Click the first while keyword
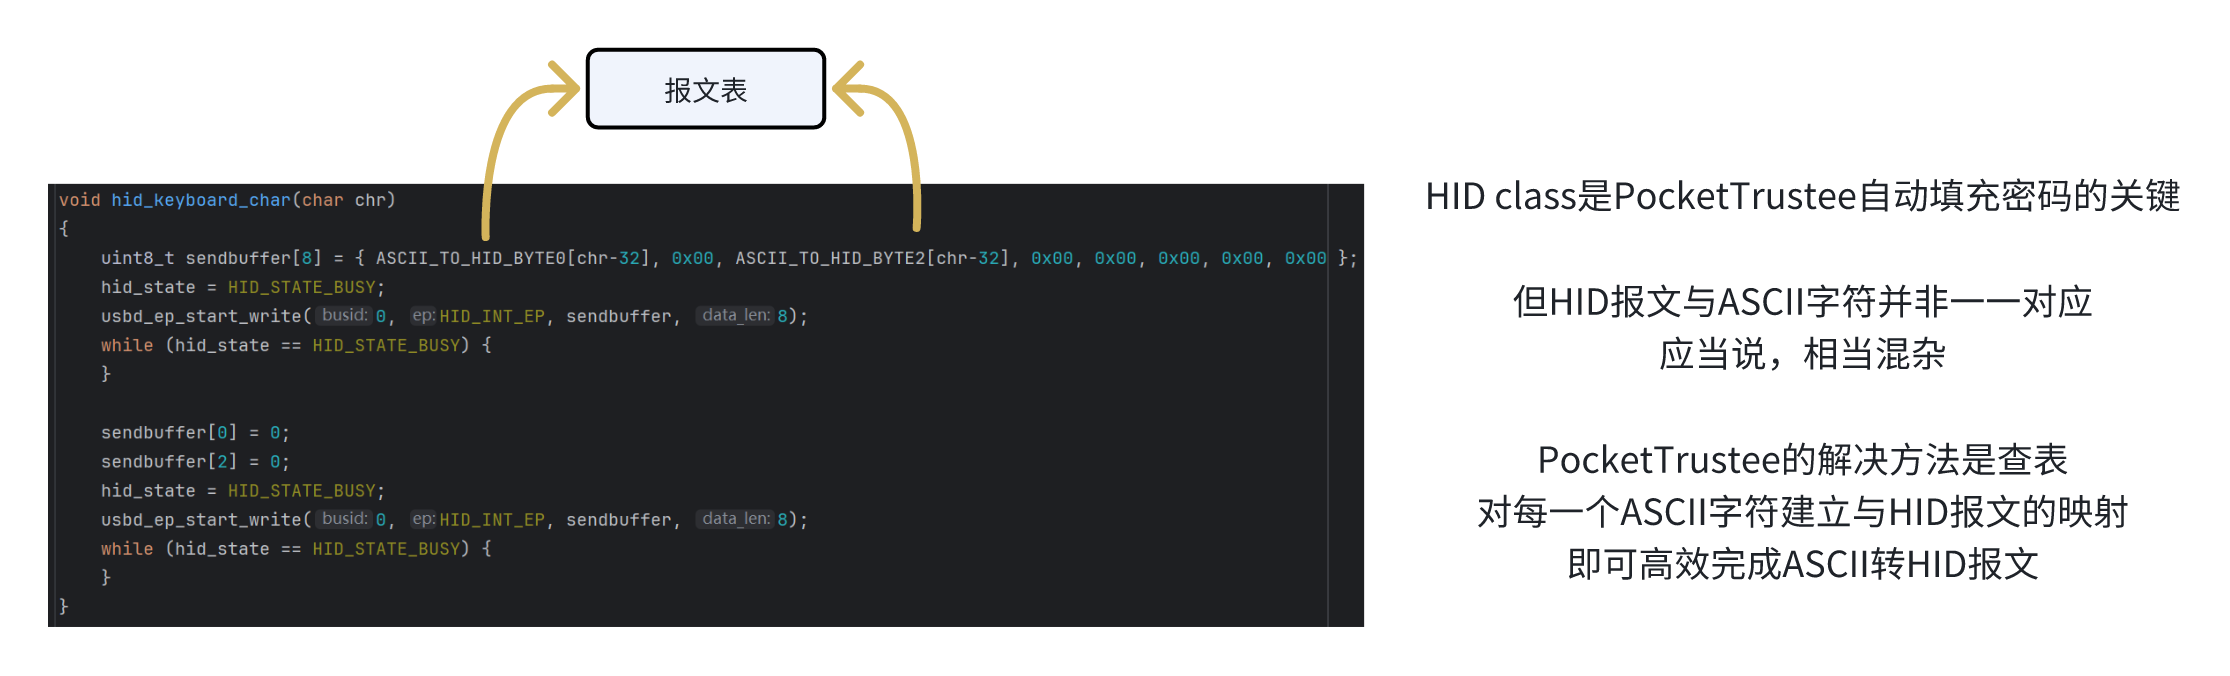2230x676 pixels. coord(127,345)
